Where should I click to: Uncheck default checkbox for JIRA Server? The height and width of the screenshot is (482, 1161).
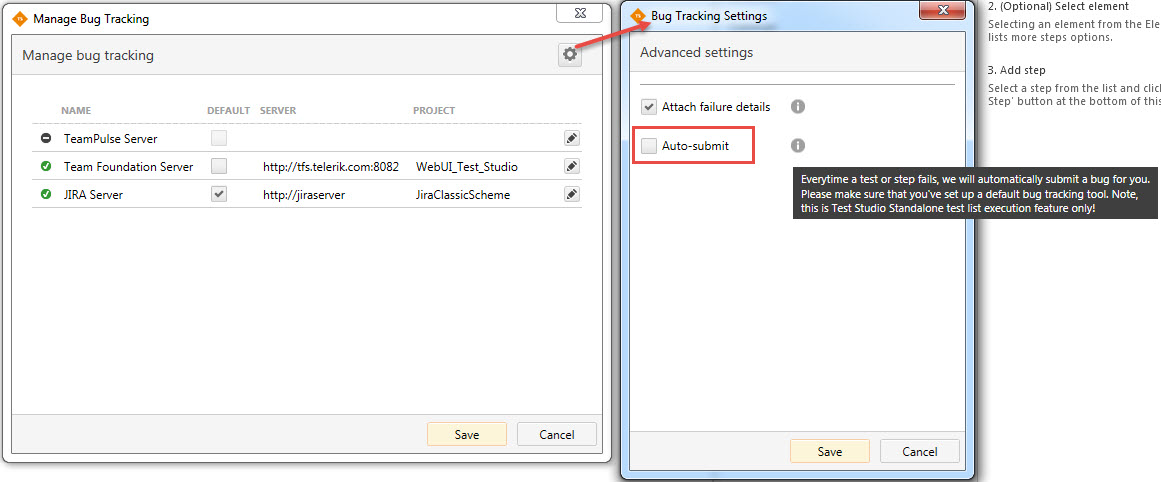coord(218,195)
